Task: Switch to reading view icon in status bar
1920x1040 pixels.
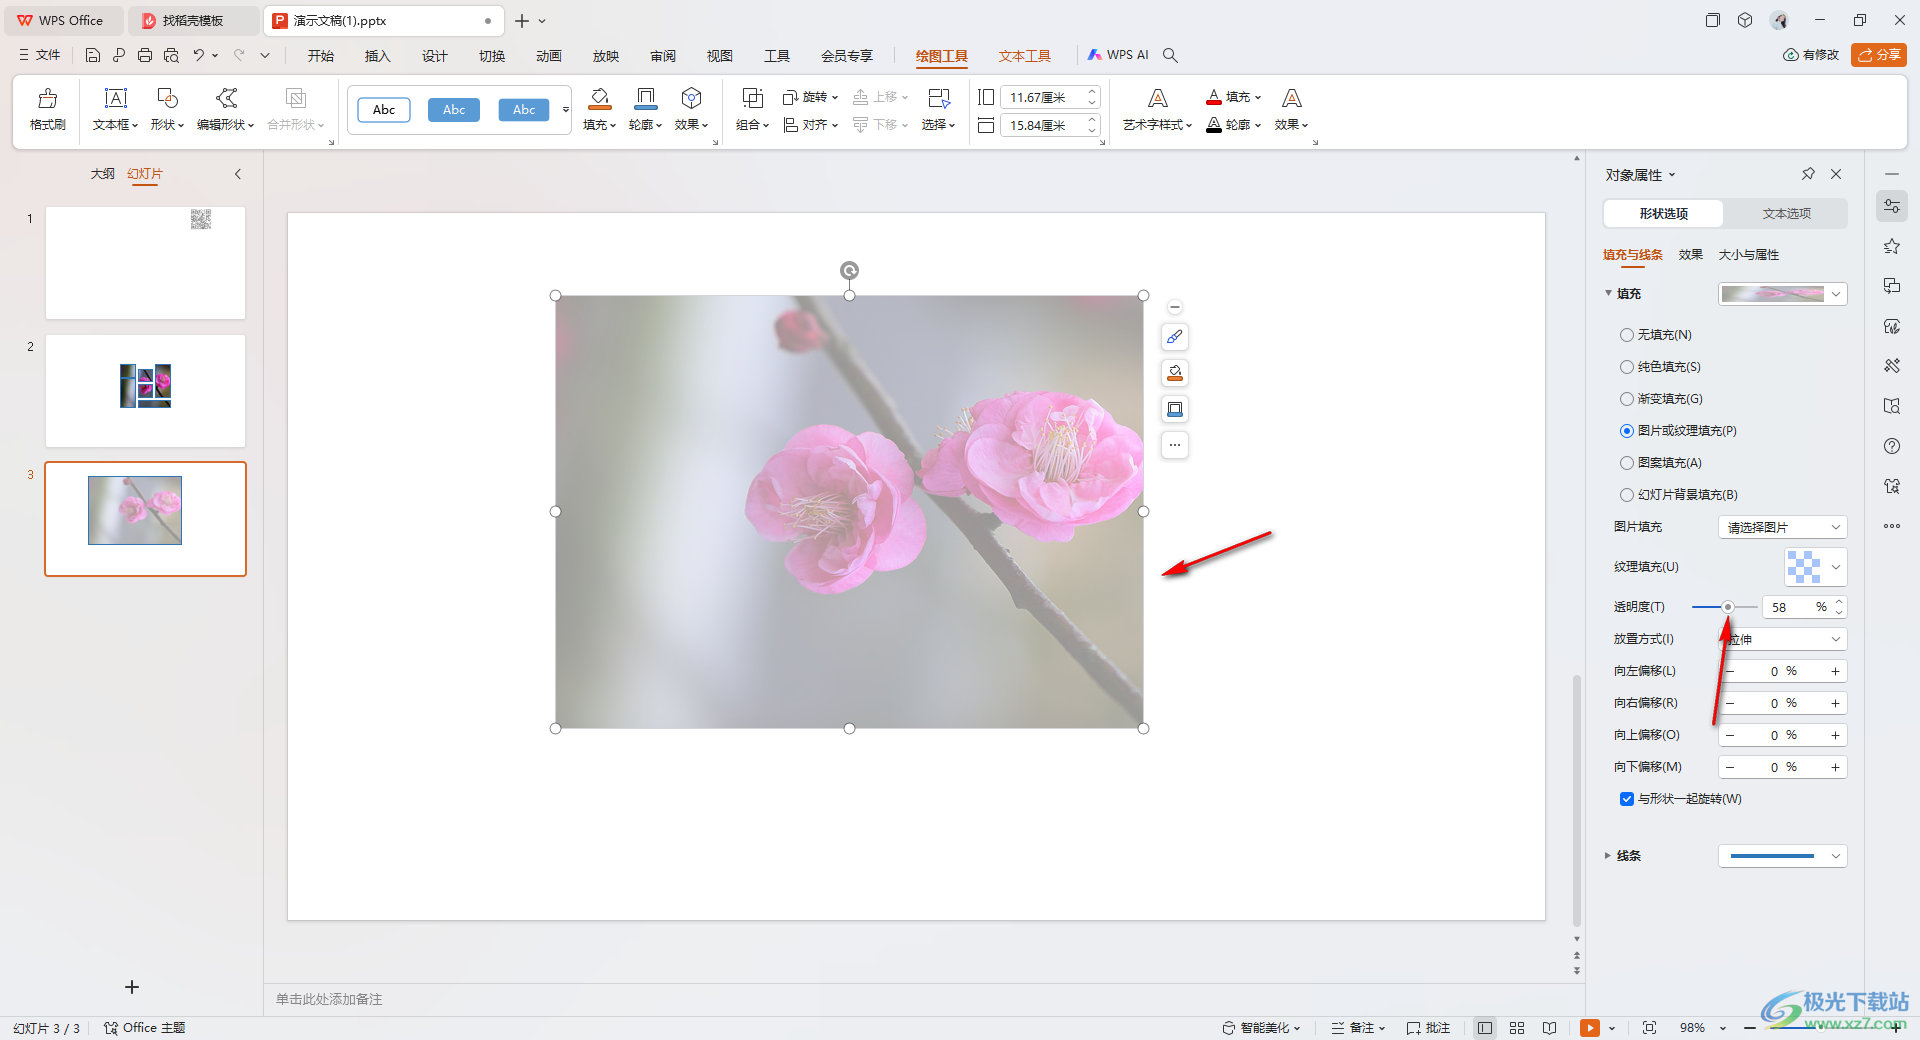Action: pos(1549,1028)
